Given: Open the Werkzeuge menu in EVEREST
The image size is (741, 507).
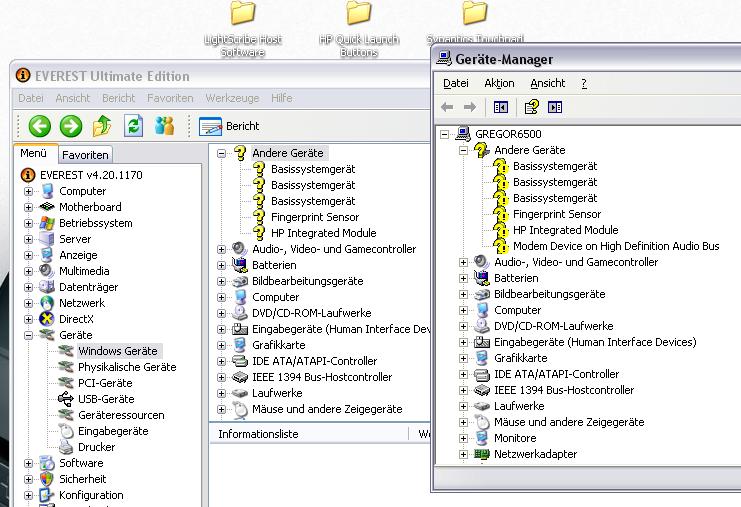Looking at the screenshot, I should [232, 98].
